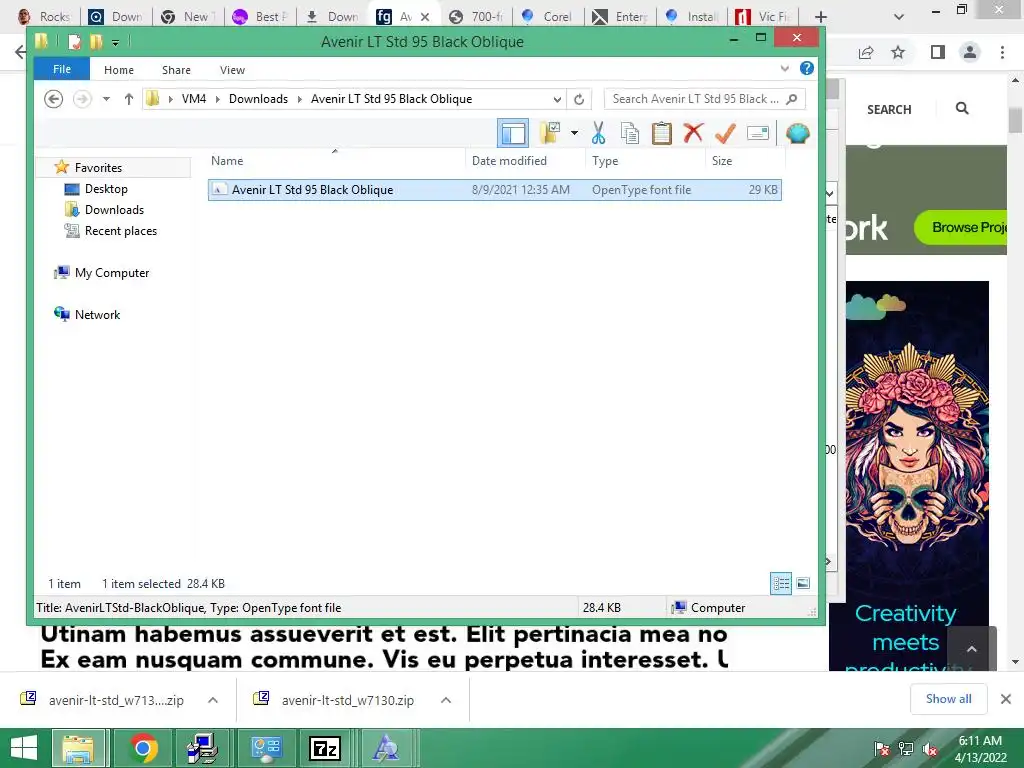Open the blue shell toolbar icon
Screen dimensions: 1024x768
pyautogui.click(x=797, y=133)
